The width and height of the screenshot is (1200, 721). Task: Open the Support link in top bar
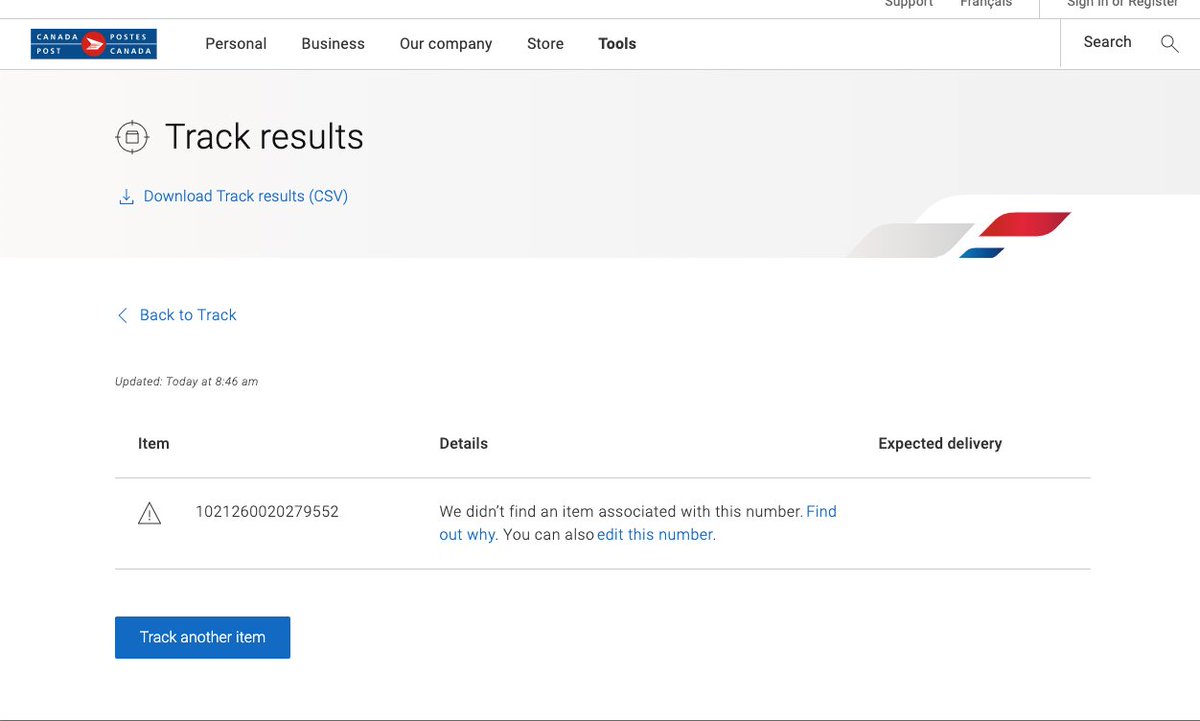coord(909,4)
